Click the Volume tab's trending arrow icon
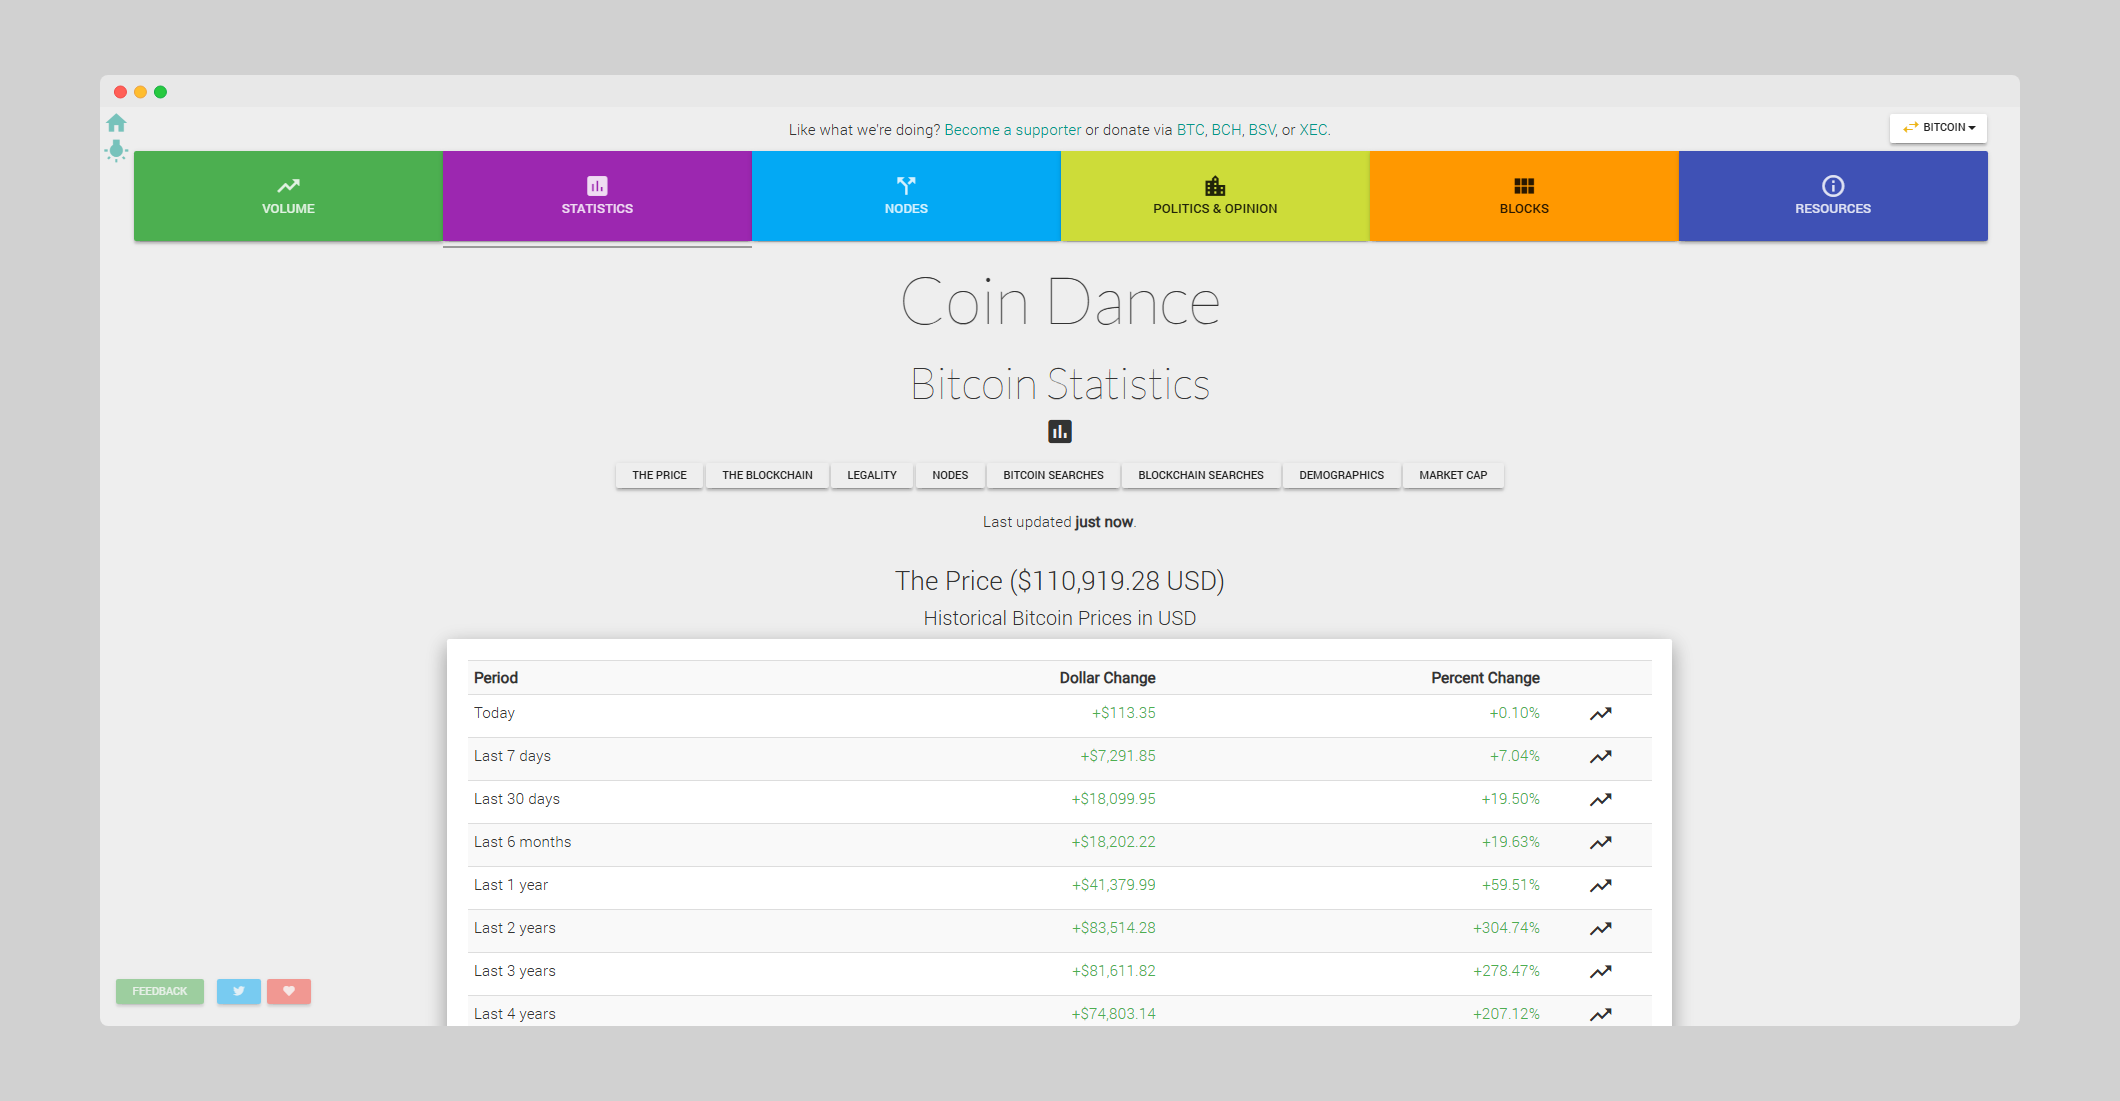This screenshot has width=2120, height=1101. click(288, 186)
